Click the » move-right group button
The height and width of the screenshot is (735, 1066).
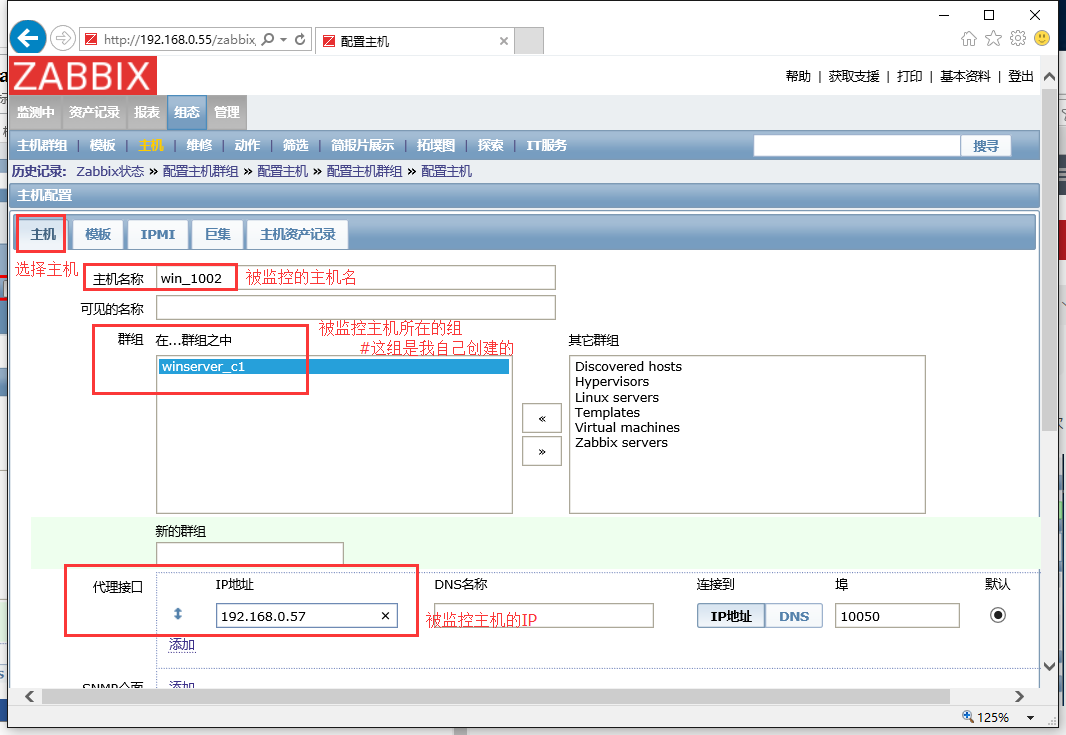(542, 451)
